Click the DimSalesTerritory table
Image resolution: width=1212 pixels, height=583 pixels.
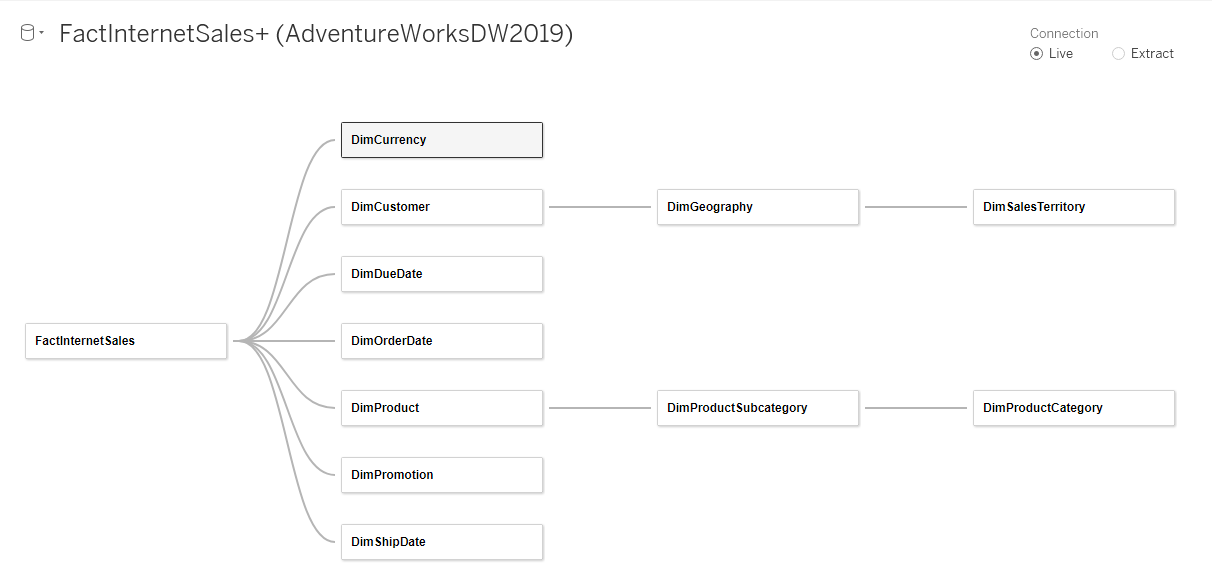(x=1073, y=207)
